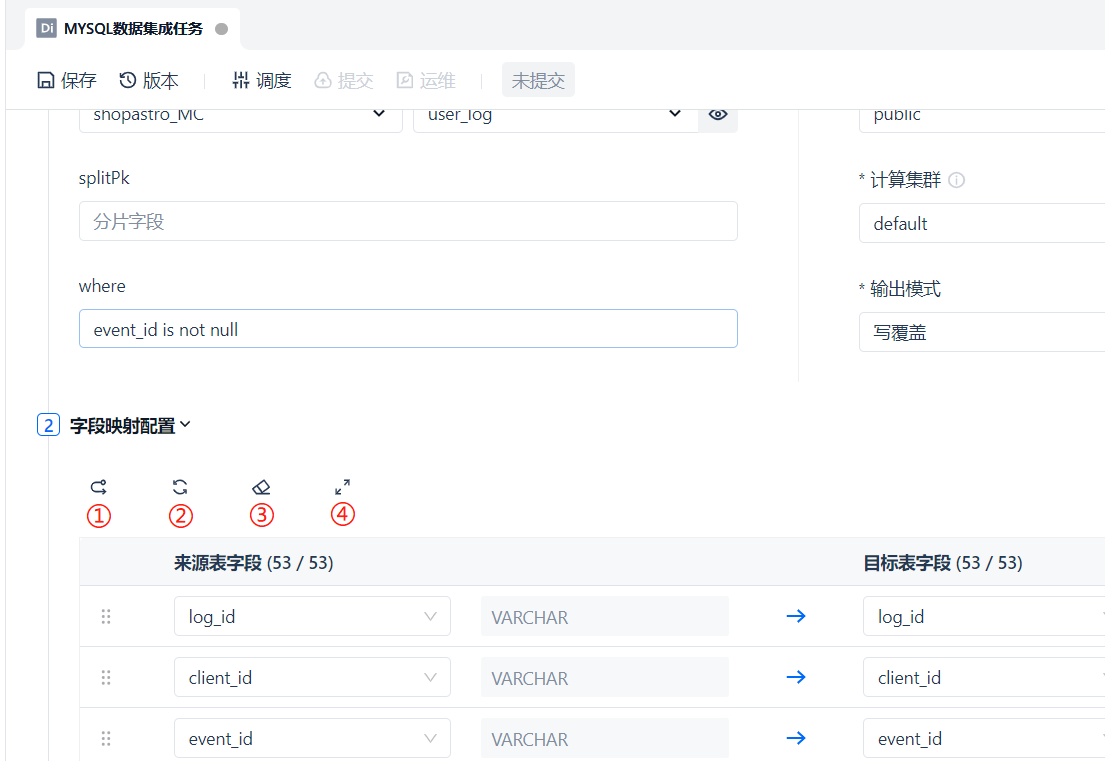The image size is (1105, 761).
Task: Click the mapping arrow in event_id row
Action: (796, 739)
